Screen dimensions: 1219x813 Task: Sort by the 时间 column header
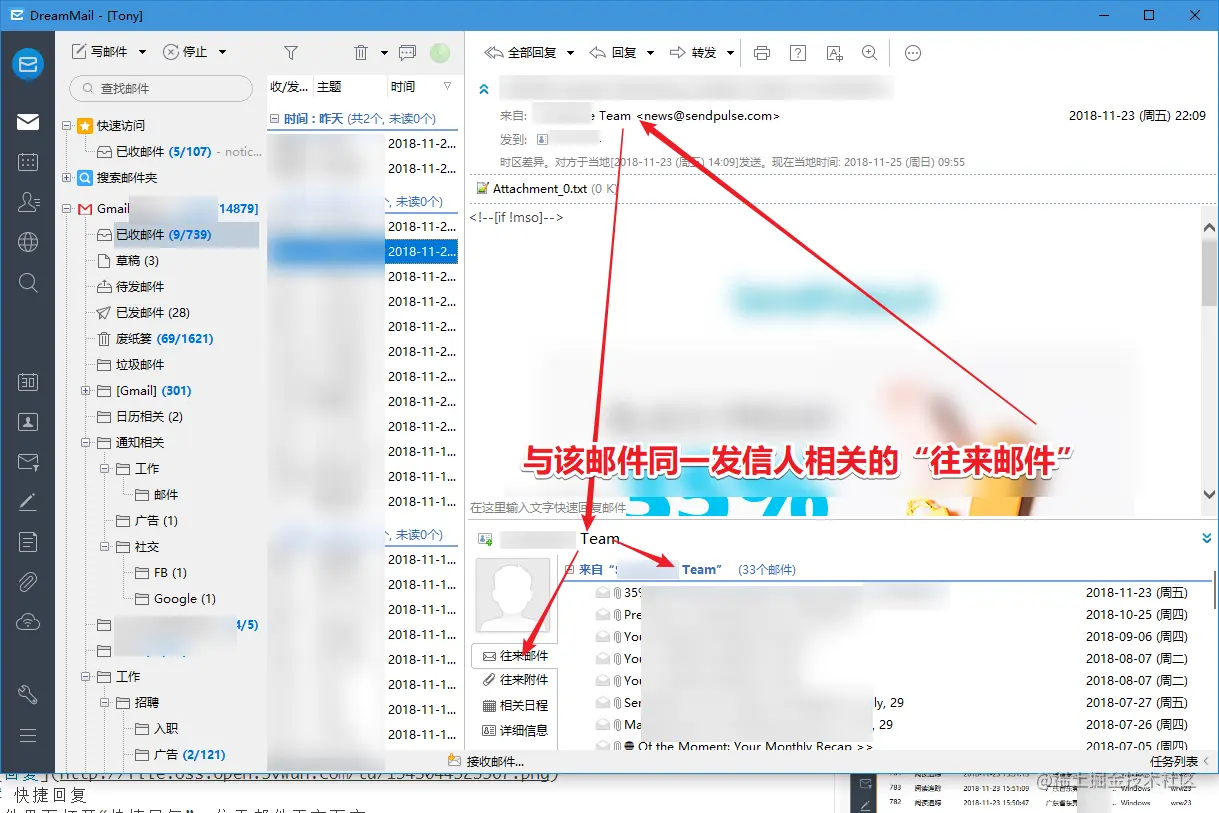click(420, 87)
